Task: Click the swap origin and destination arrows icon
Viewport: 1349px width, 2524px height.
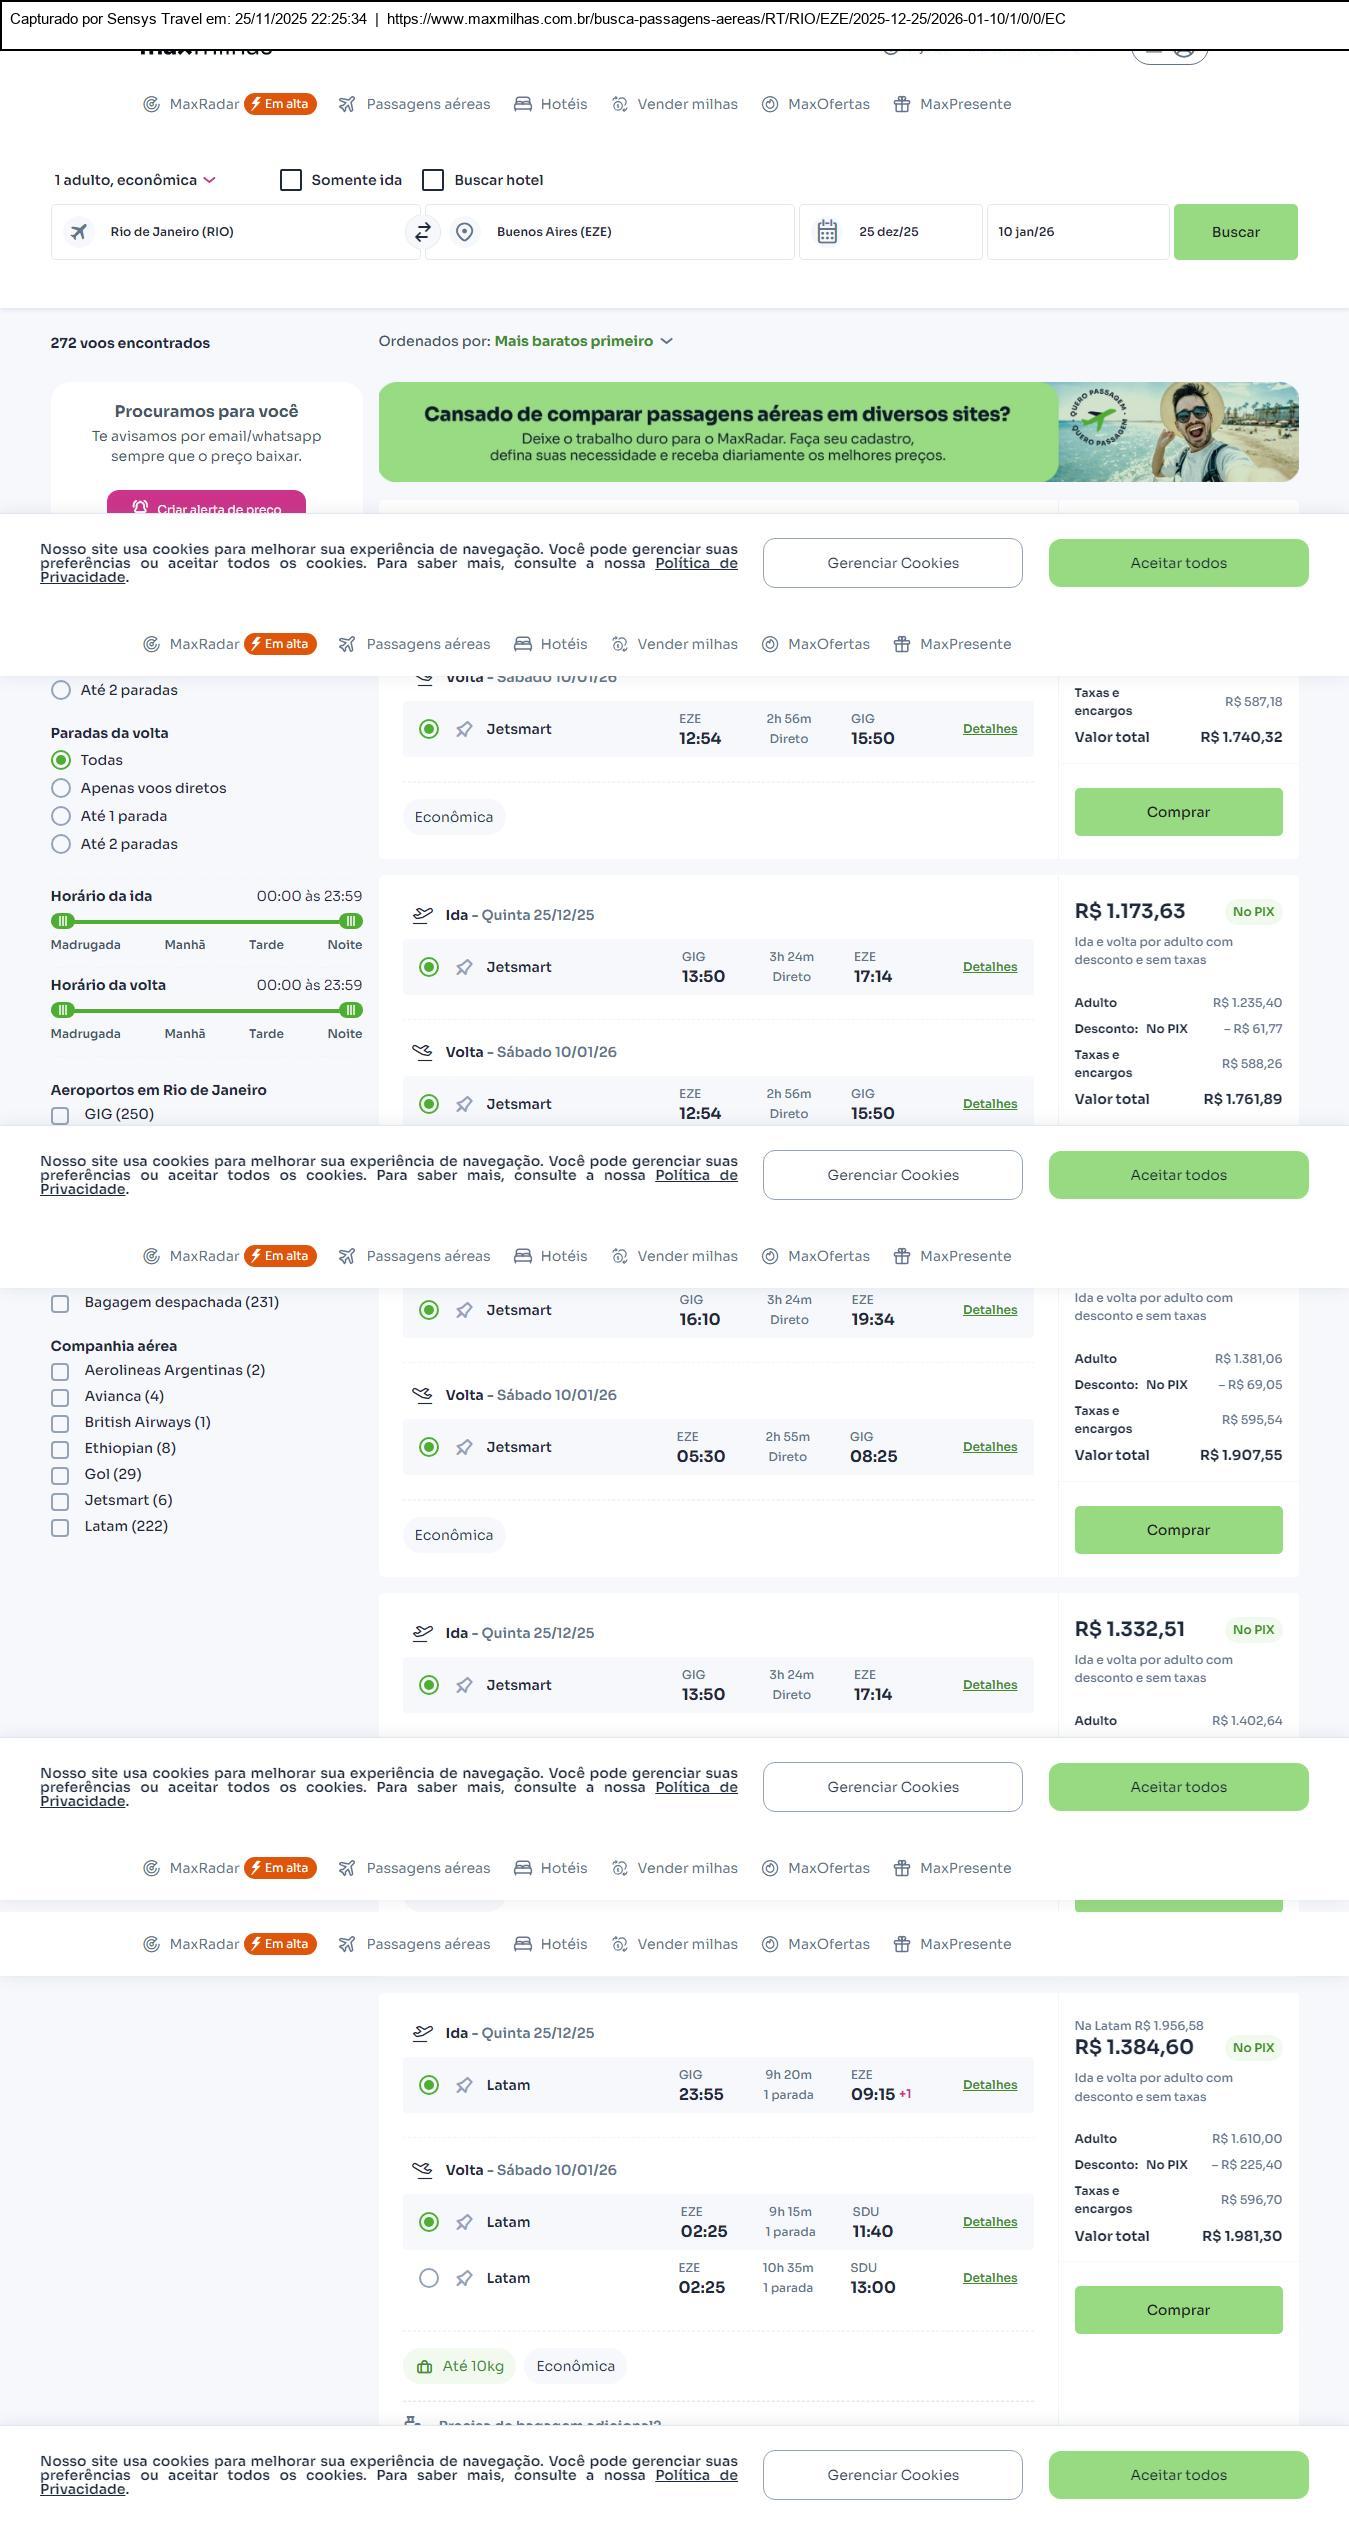Action: point(423,232)
